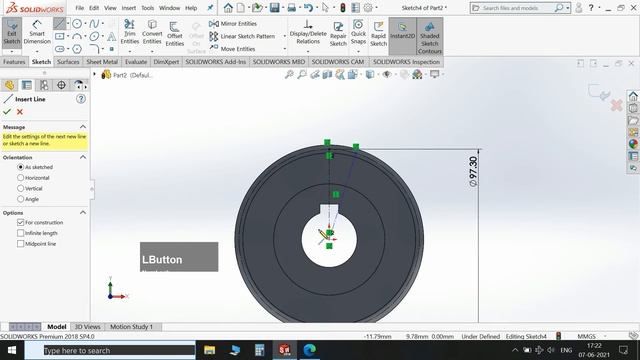Click the Quick Snaps tool

tap(358, 32)
